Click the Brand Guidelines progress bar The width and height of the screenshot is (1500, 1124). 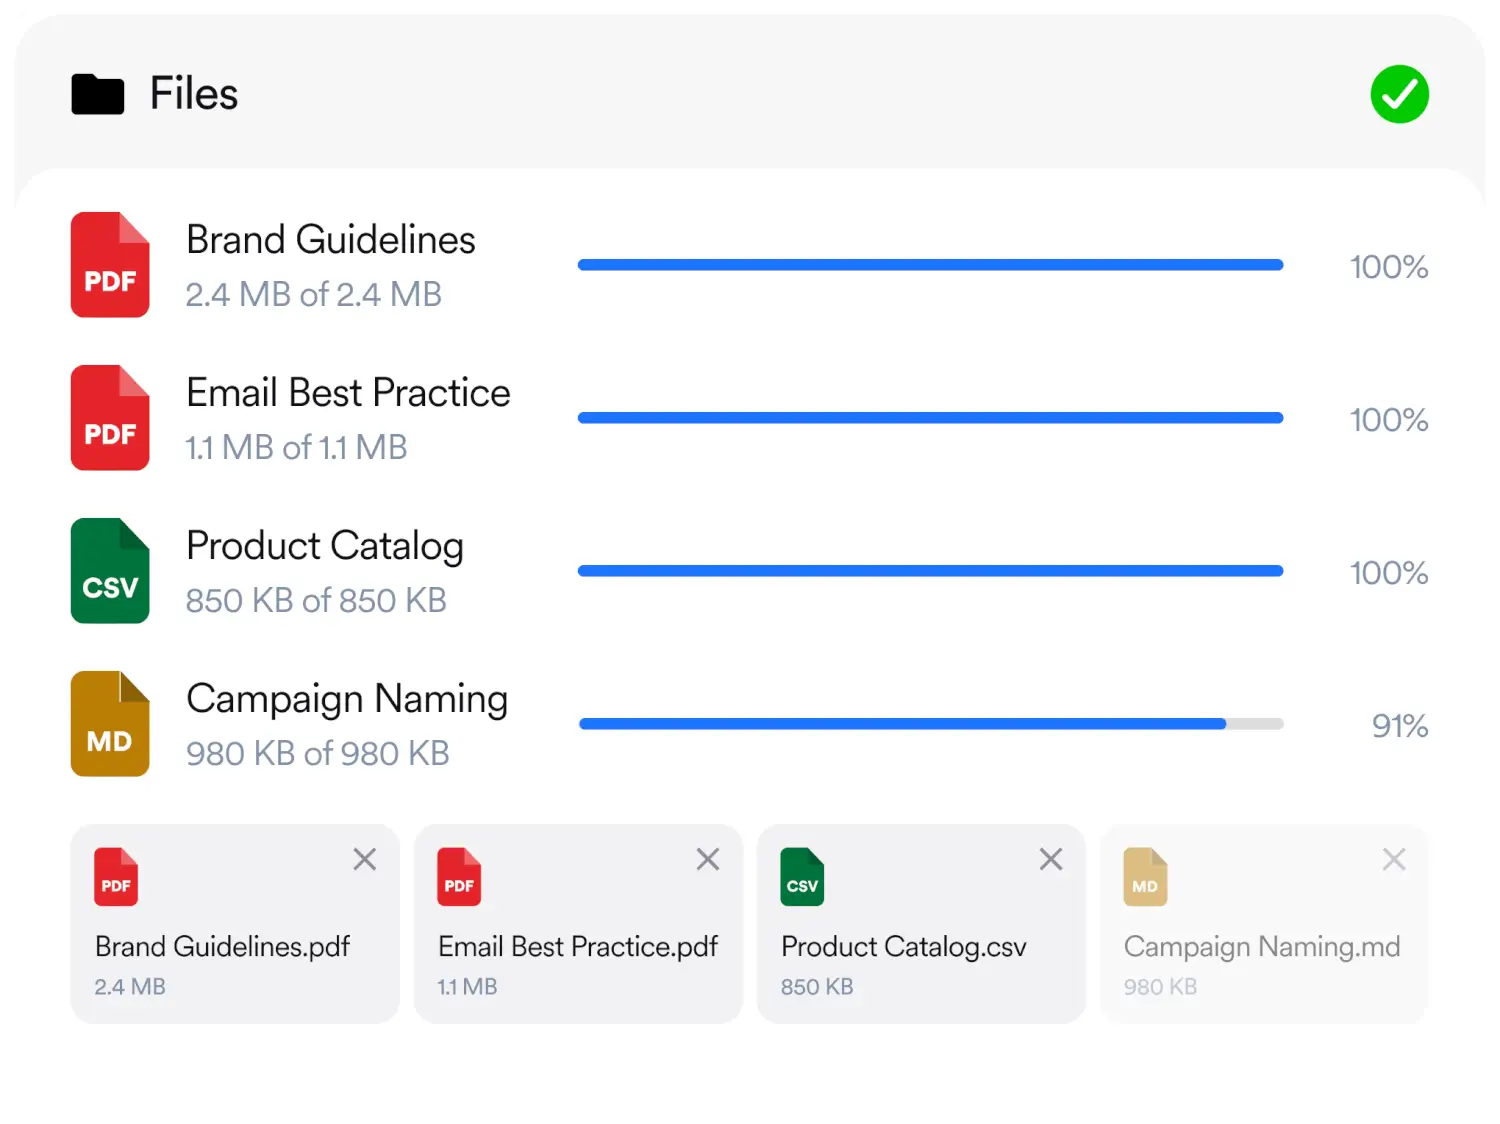(931, 265)
